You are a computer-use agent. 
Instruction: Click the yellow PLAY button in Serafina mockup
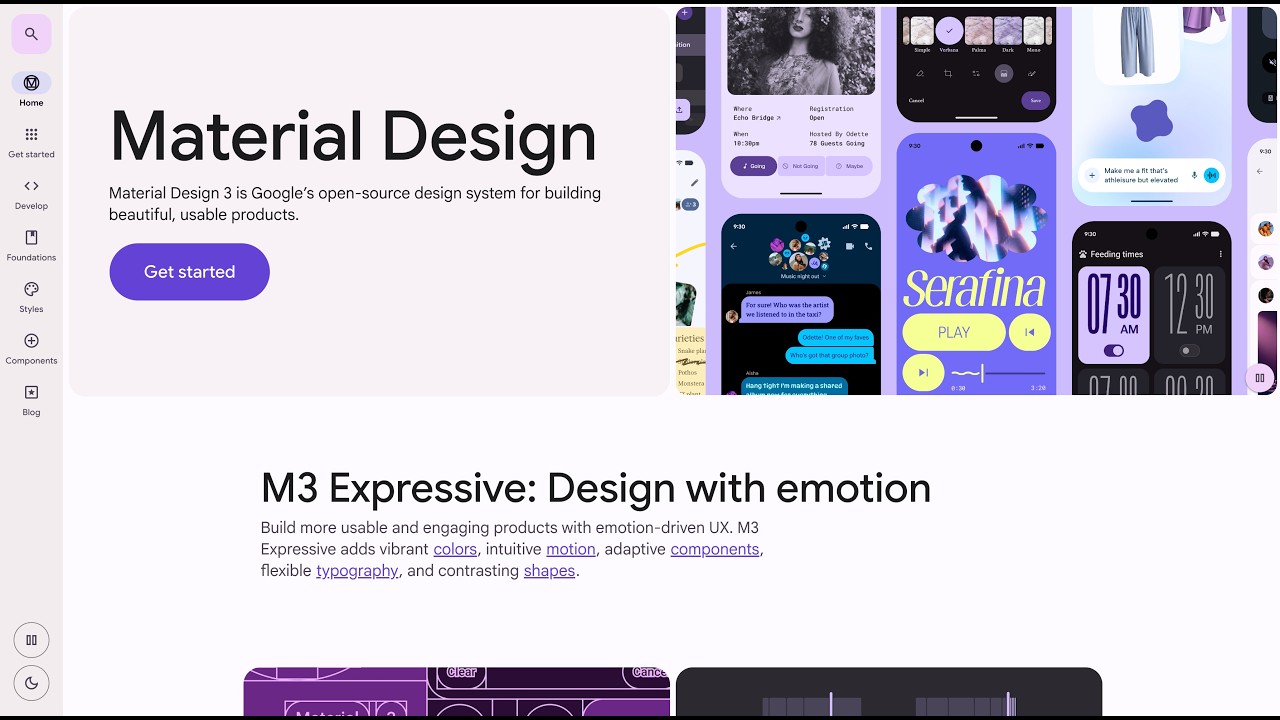click(x=954, y=333)
